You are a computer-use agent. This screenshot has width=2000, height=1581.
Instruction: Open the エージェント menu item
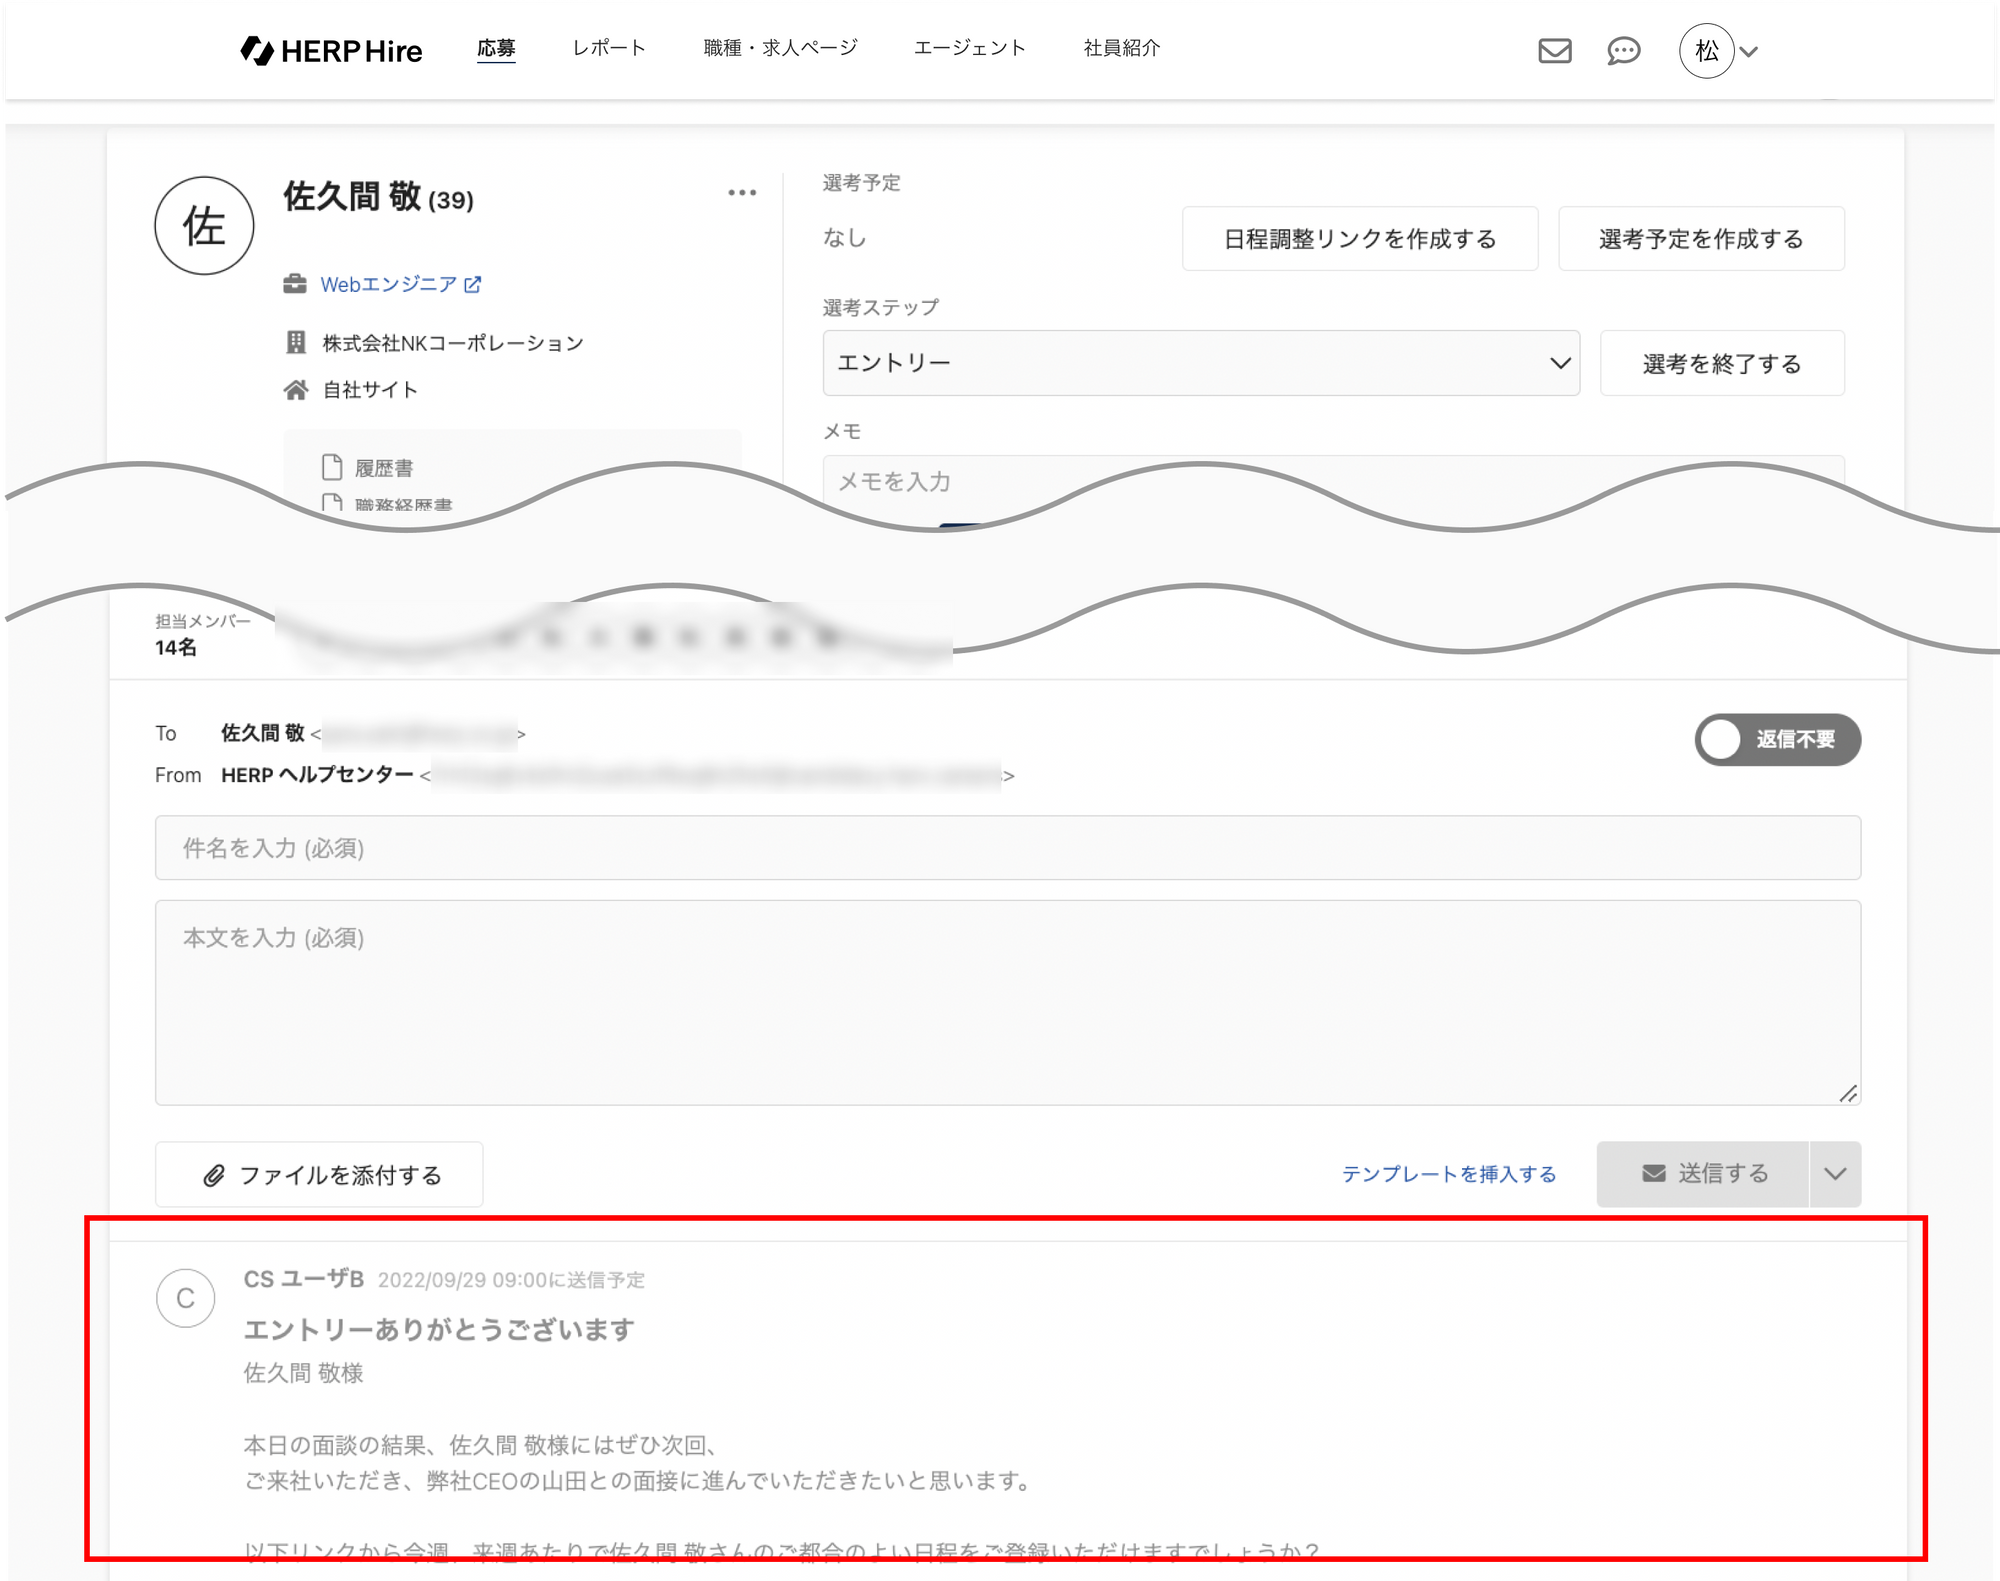[969, 48]
